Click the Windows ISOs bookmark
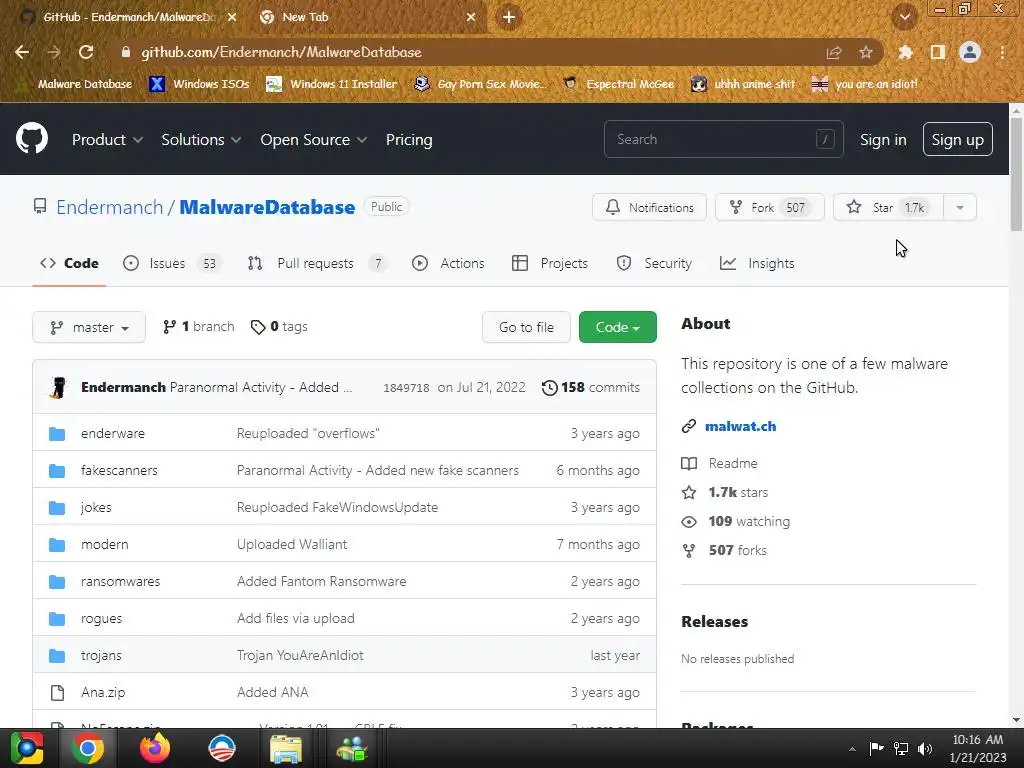The width and height of the screenshot is (1024, 768). [199, 84]
